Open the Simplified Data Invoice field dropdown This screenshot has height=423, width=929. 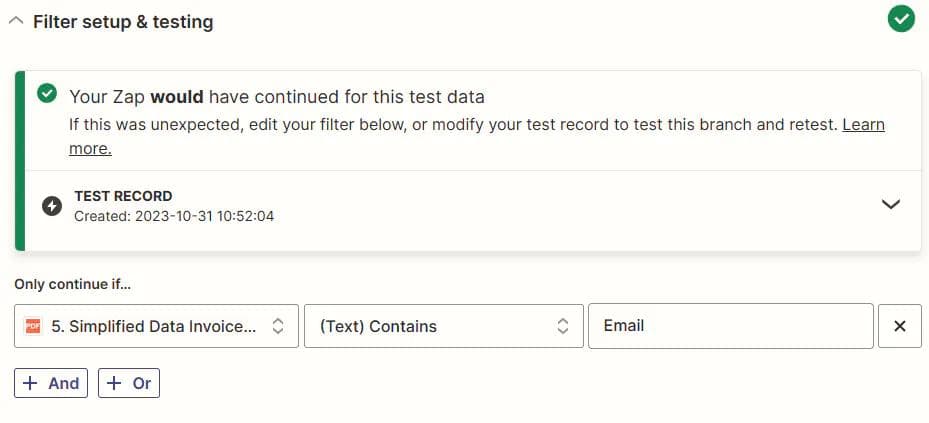coord(155,326)
